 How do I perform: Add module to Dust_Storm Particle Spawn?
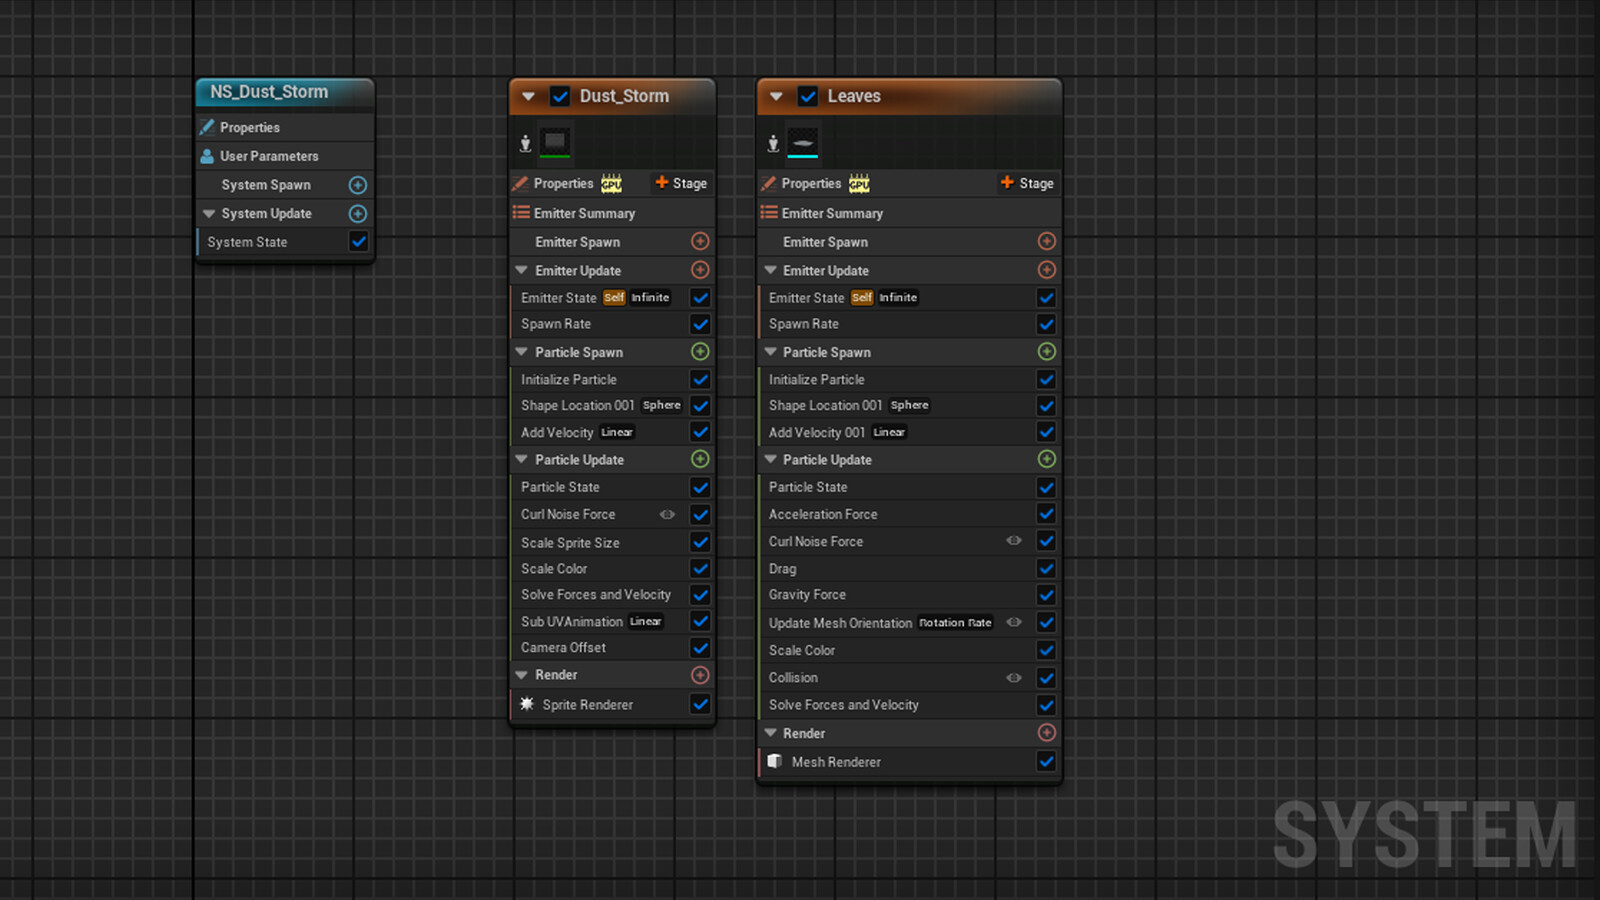tap(700, 351)
